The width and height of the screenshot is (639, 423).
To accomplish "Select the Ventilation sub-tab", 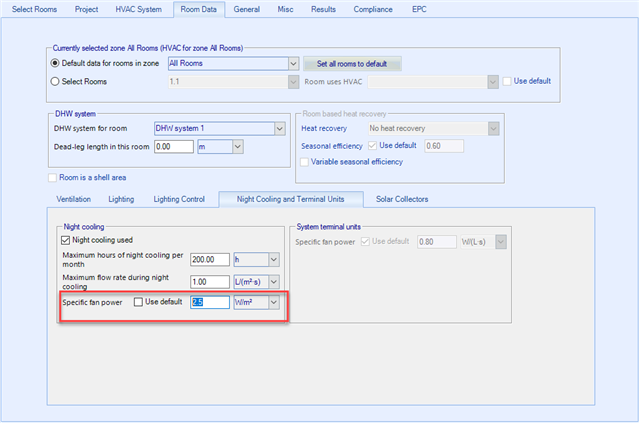I will (x=73, y=199).
